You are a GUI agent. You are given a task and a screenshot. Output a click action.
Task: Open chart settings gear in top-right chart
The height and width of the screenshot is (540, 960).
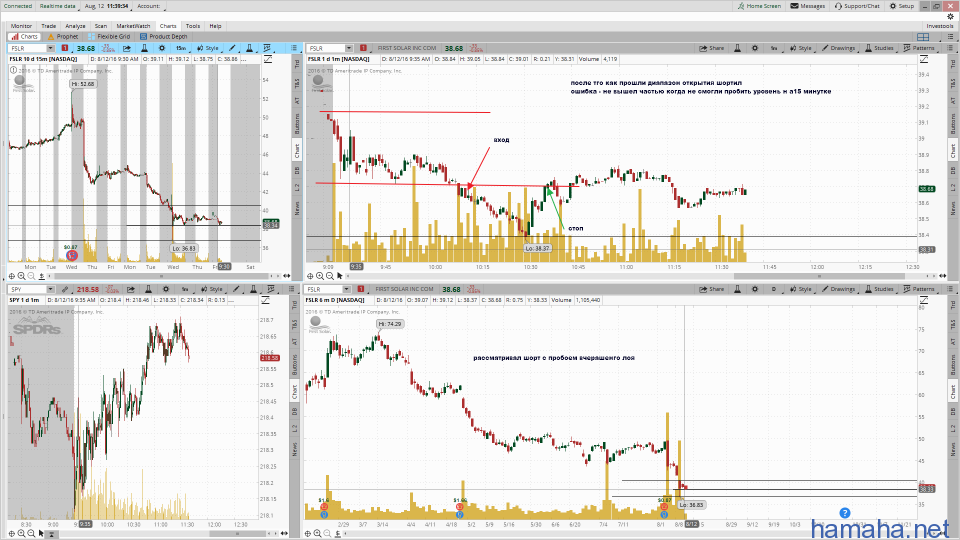(x=755, y=48)
